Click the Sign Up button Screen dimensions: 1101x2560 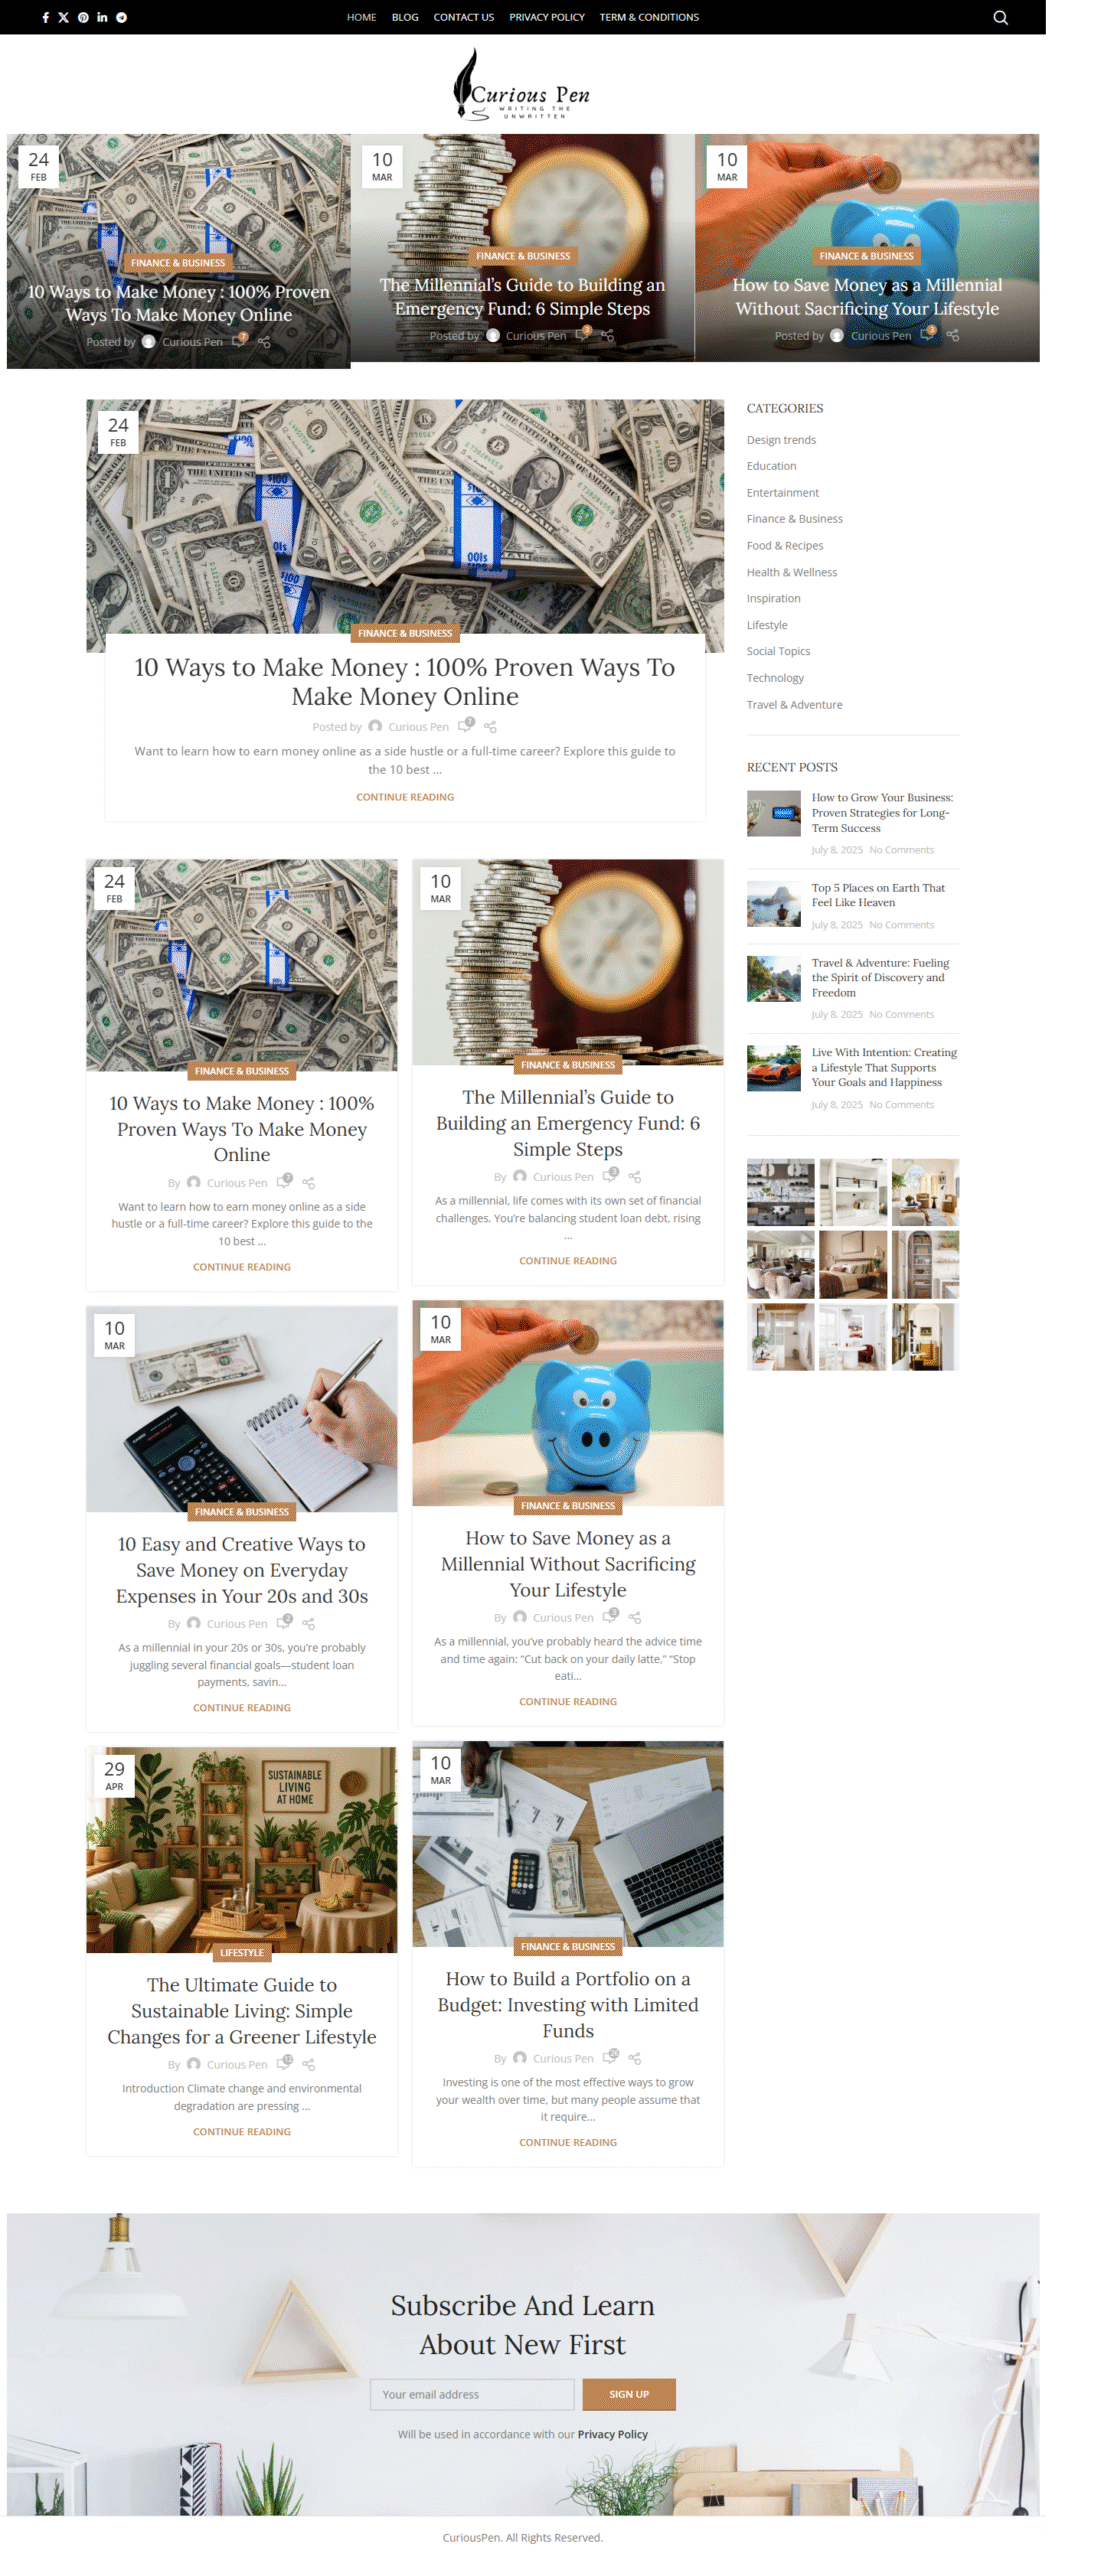pyautogui.click(x=628, y=2392)
